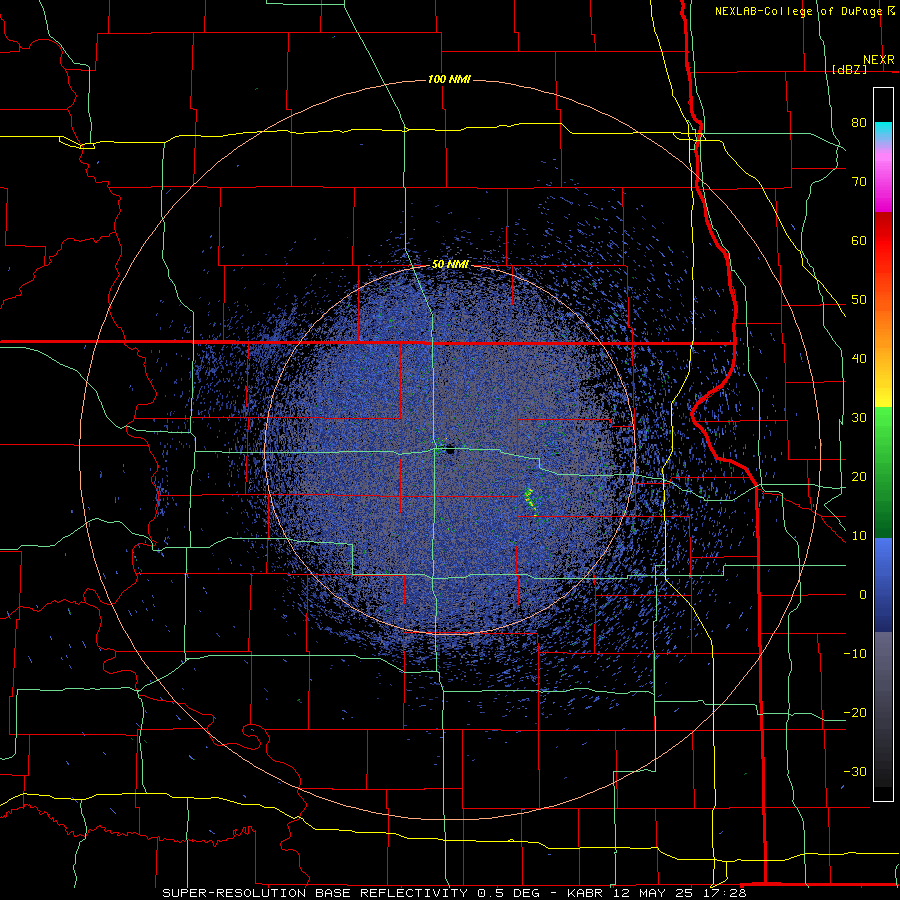The height and width of the screenshot is (900, 900).
Task: Click the 60 value on the dBZ scale
Action: point(859,240)
